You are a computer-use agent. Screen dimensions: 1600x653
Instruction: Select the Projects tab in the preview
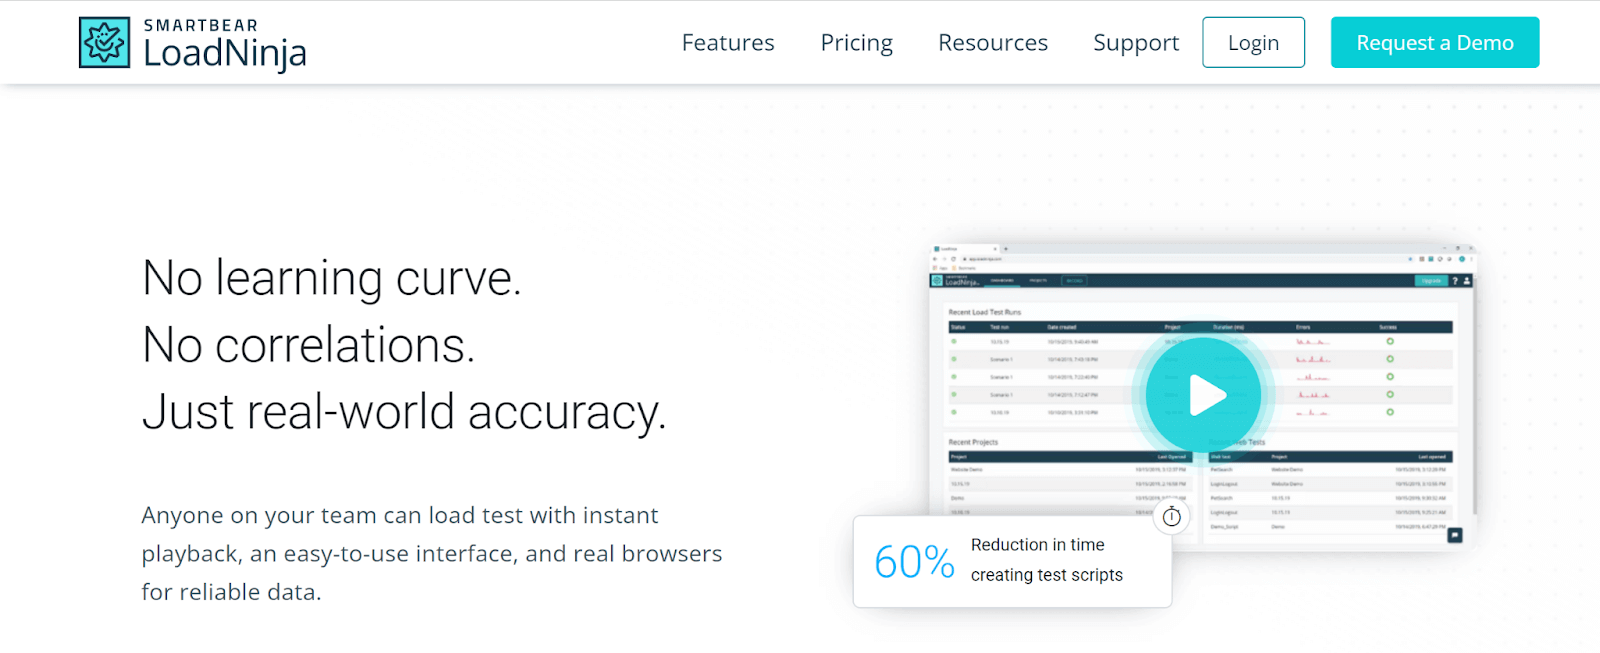(1038, 281)
